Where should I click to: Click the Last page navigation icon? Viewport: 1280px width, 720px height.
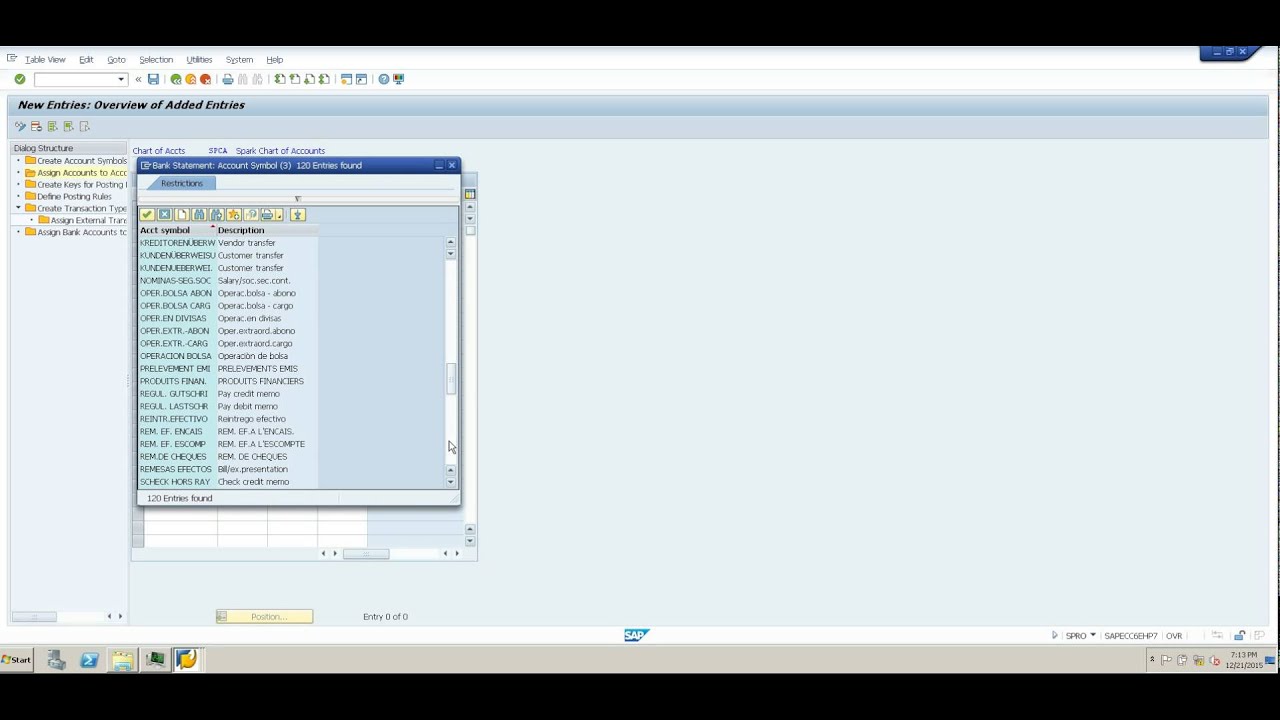(324, 79)
